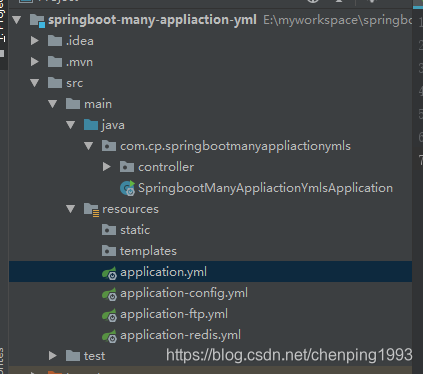Select the test folder label
This screenshot has width=423, height=374.
pos(94,356)
